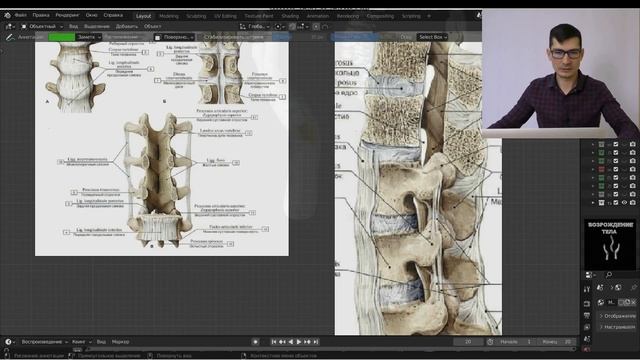Jump to timeline start frame

pyautogui.click(x=274, y=342)
